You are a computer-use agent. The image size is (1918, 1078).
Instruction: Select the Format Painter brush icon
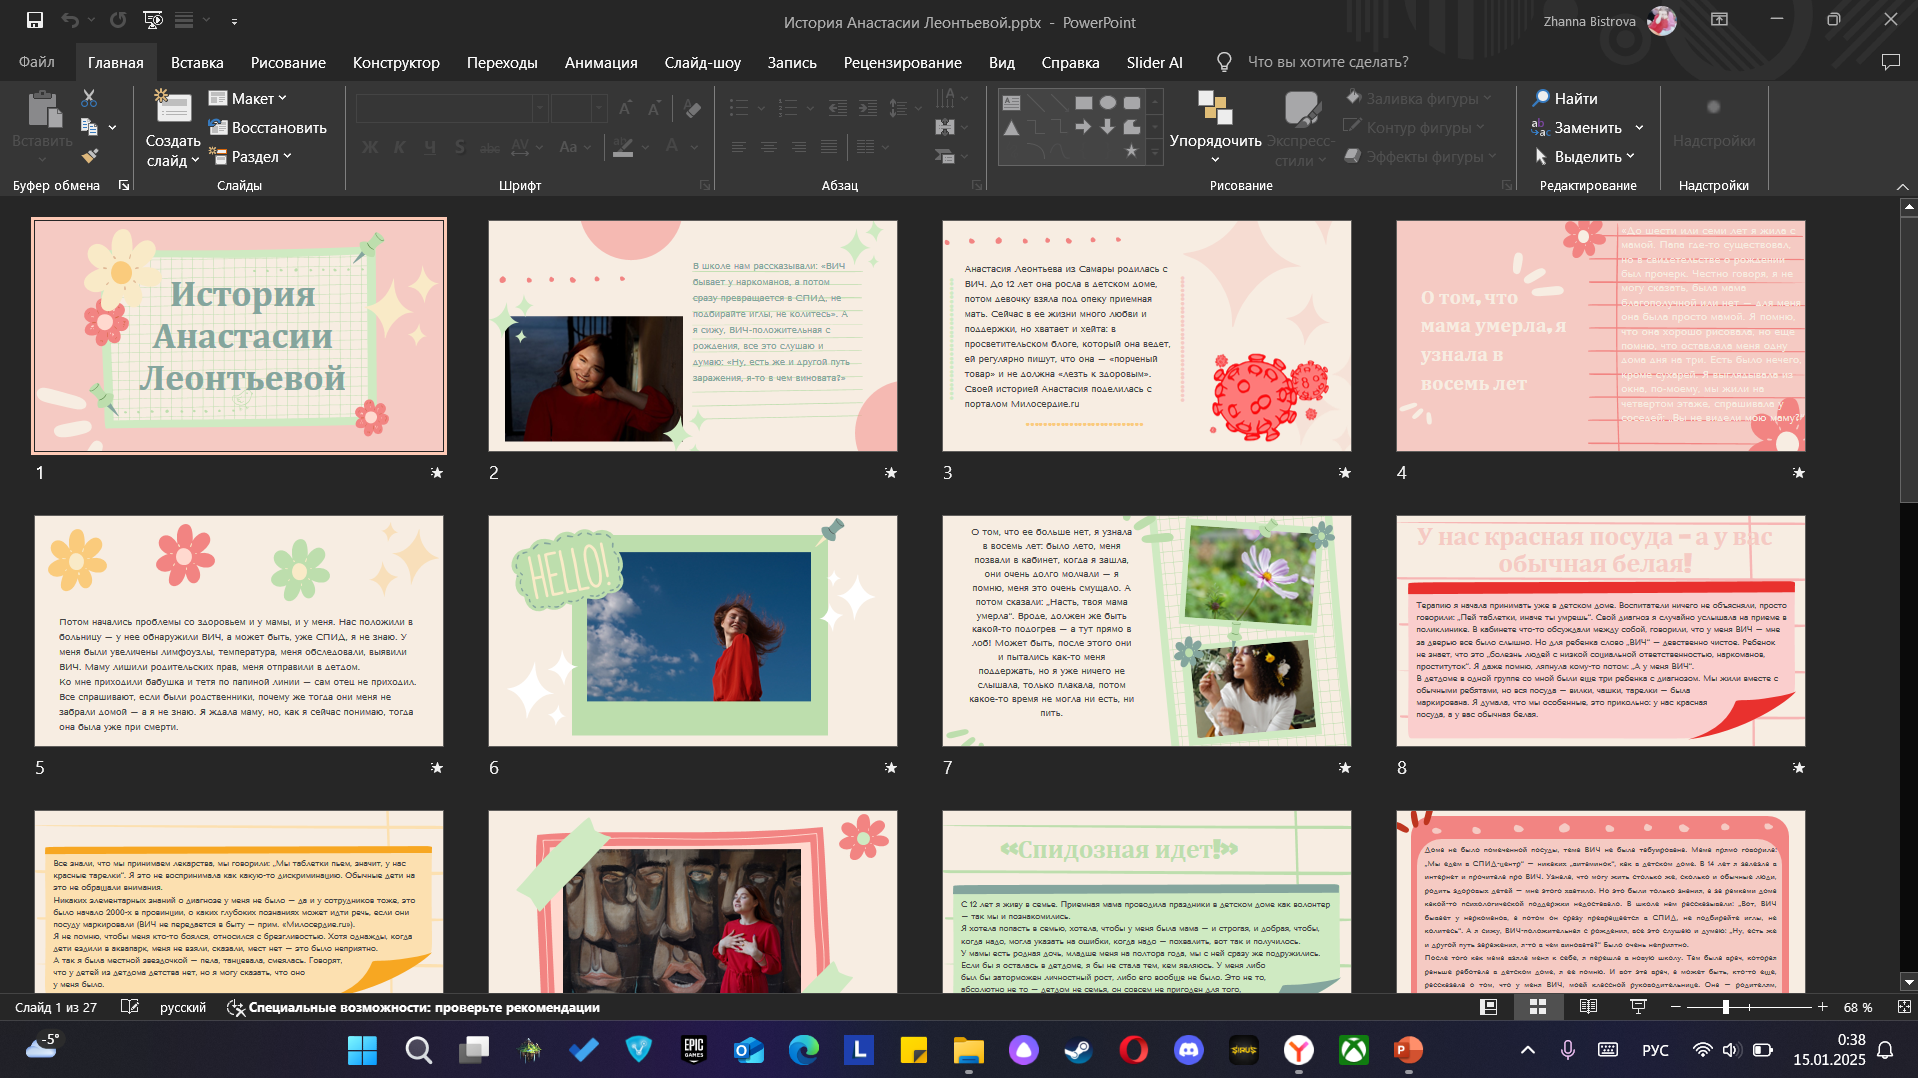pos(89,155)
